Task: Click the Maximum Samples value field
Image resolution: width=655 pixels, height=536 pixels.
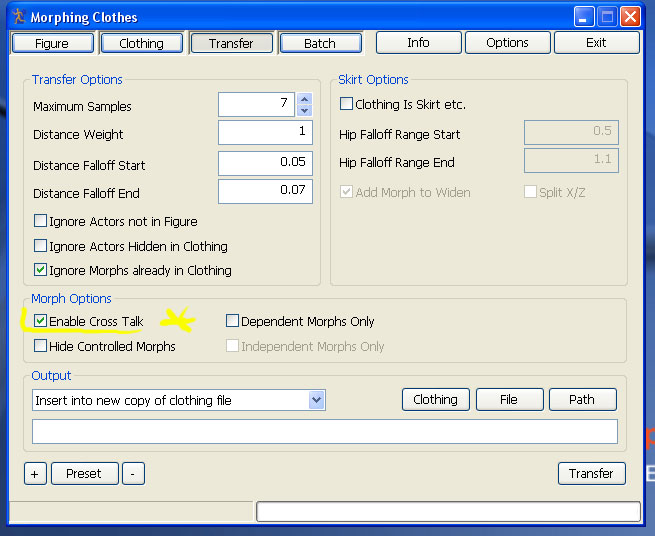Action: (256, 104)
